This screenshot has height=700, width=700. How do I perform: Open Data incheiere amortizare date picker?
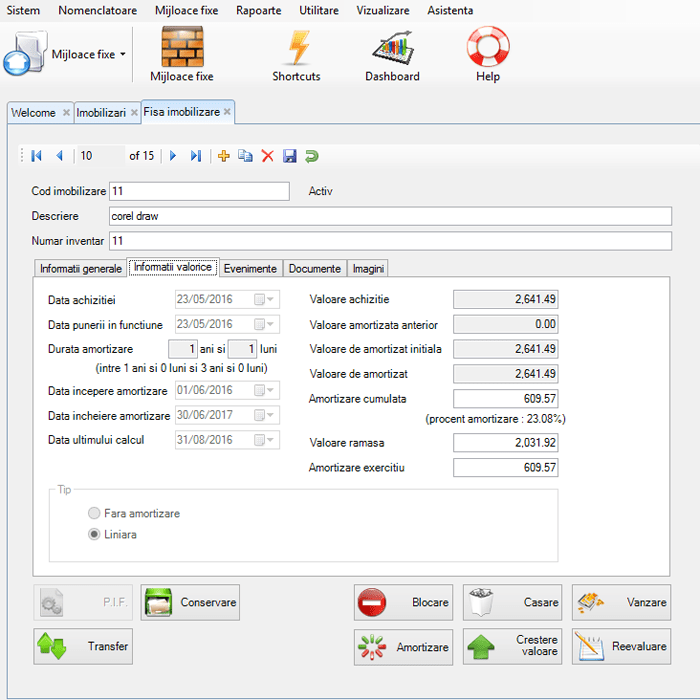(264, 415)
